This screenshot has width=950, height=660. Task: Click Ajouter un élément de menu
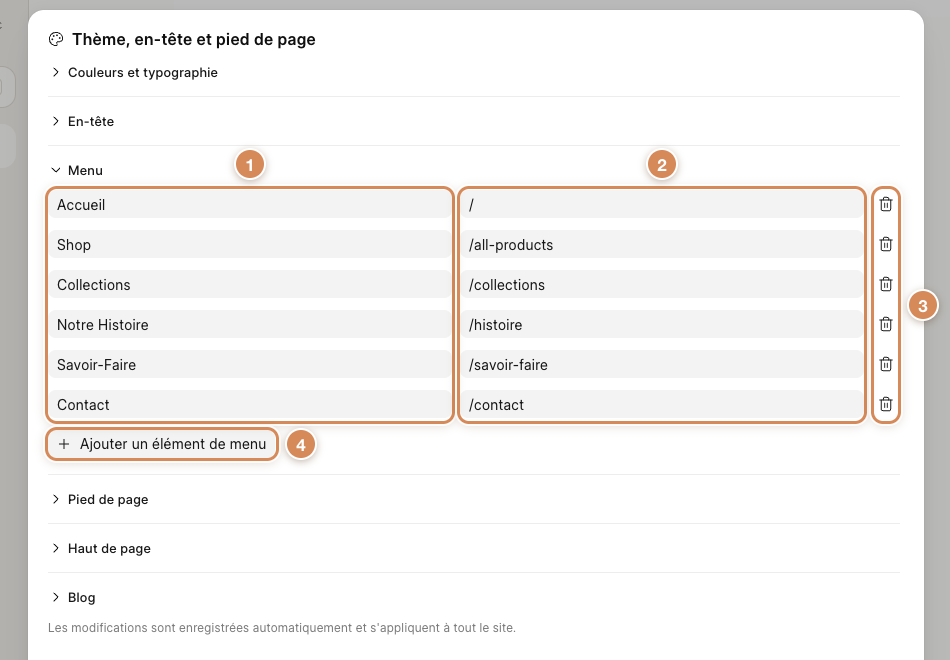[162, 444]
